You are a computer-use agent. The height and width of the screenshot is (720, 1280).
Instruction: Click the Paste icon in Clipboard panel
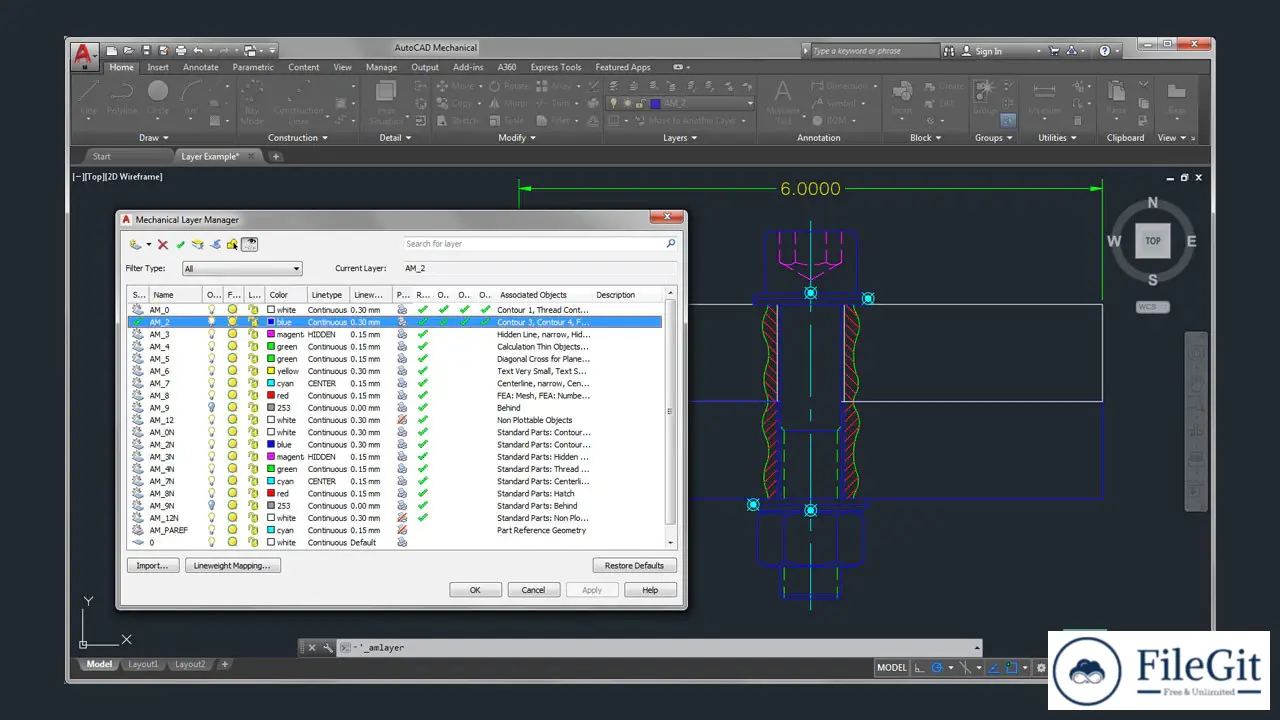1116,98
